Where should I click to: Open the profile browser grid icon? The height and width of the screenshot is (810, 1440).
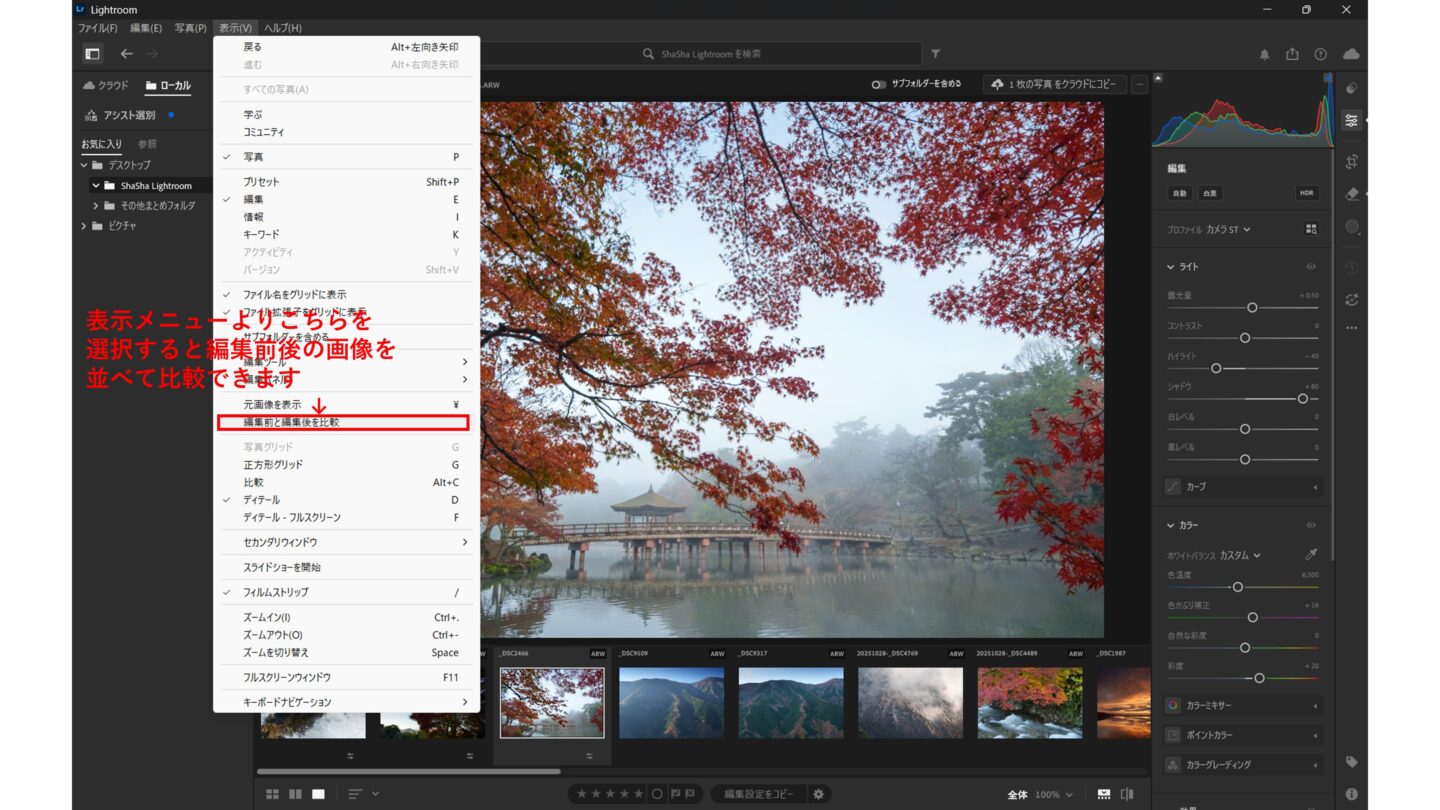point(1311,229)
